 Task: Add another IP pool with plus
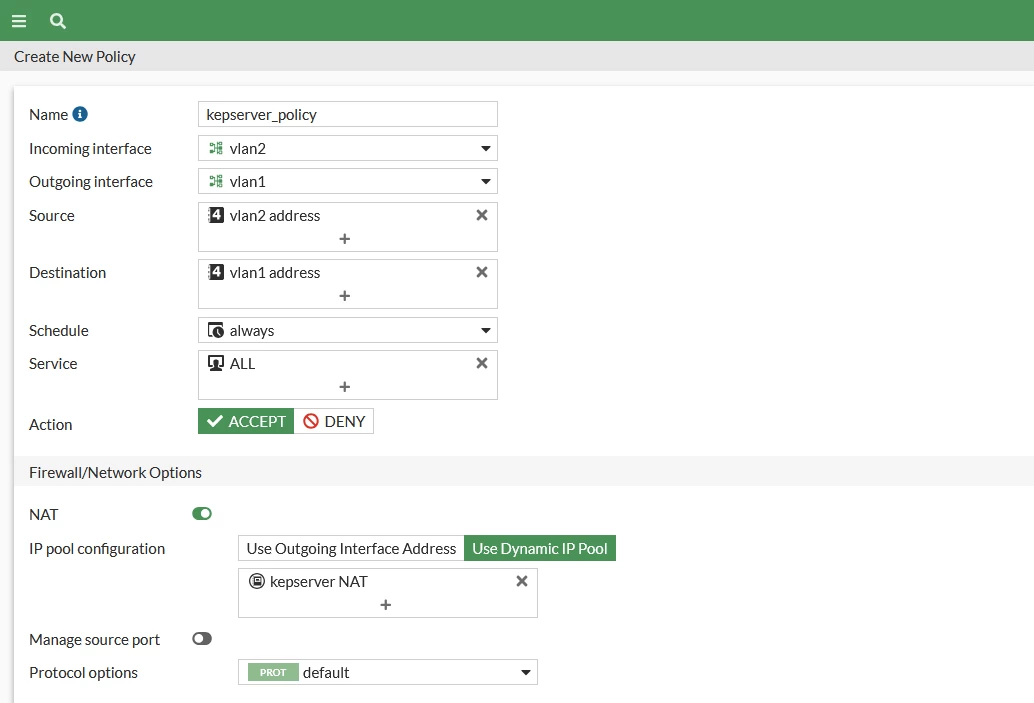[386, 605]
